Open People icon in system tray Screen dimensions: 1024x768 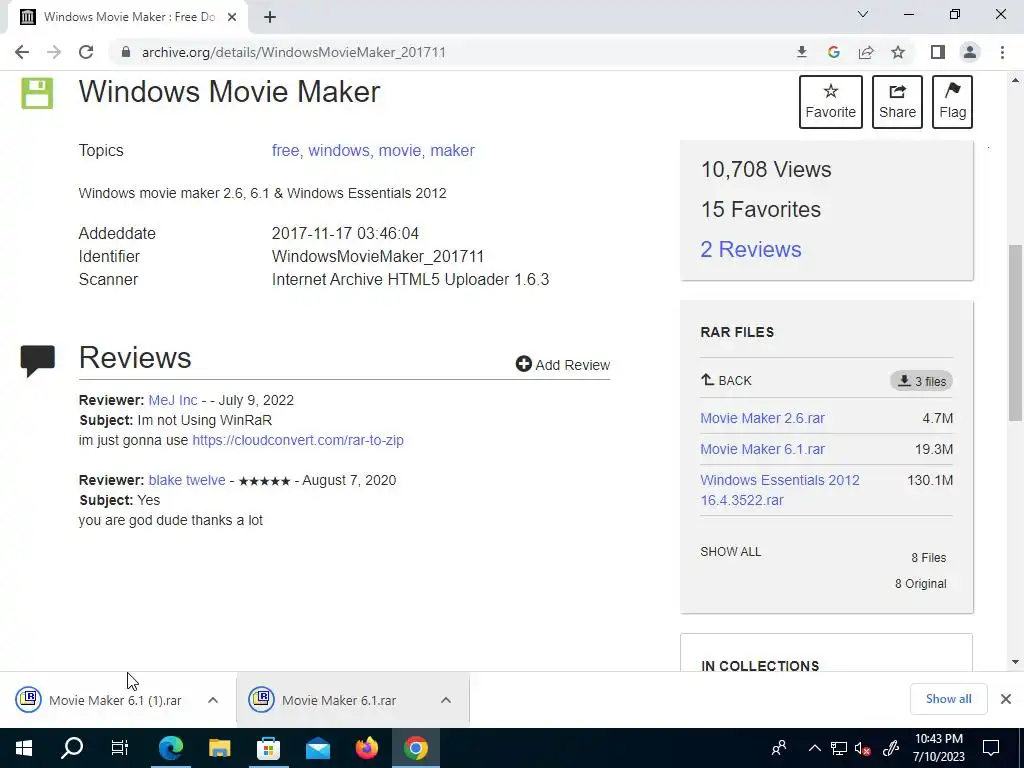pyautogui.click(x=779, y=748)
